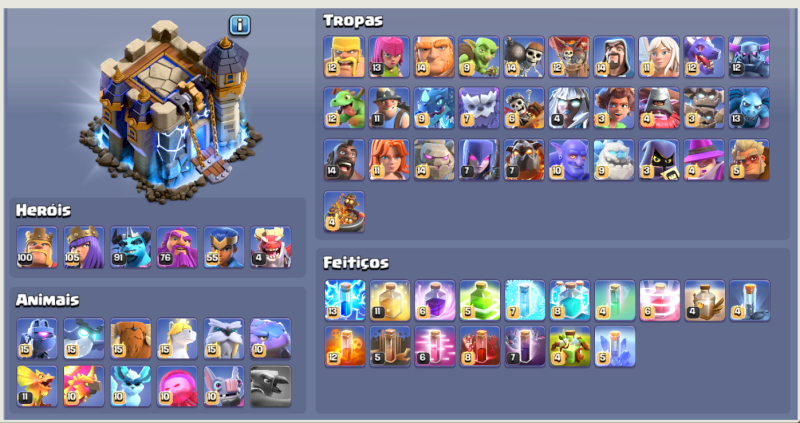The image size is (800, 423).
Task: Select the green Jump Spell icon
Action: [480, 300]
